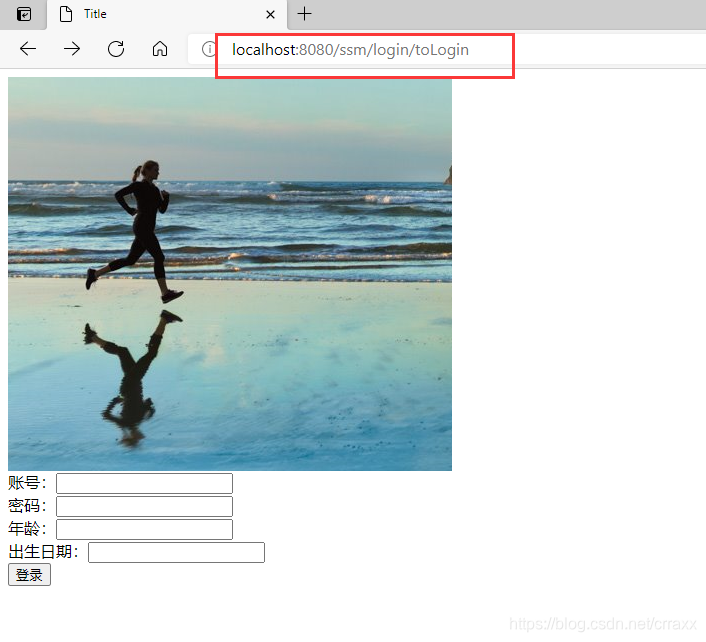The width and height of the screenshot is (706, 642).
Task: Click the 登录 button
Action: pos(29,575)
